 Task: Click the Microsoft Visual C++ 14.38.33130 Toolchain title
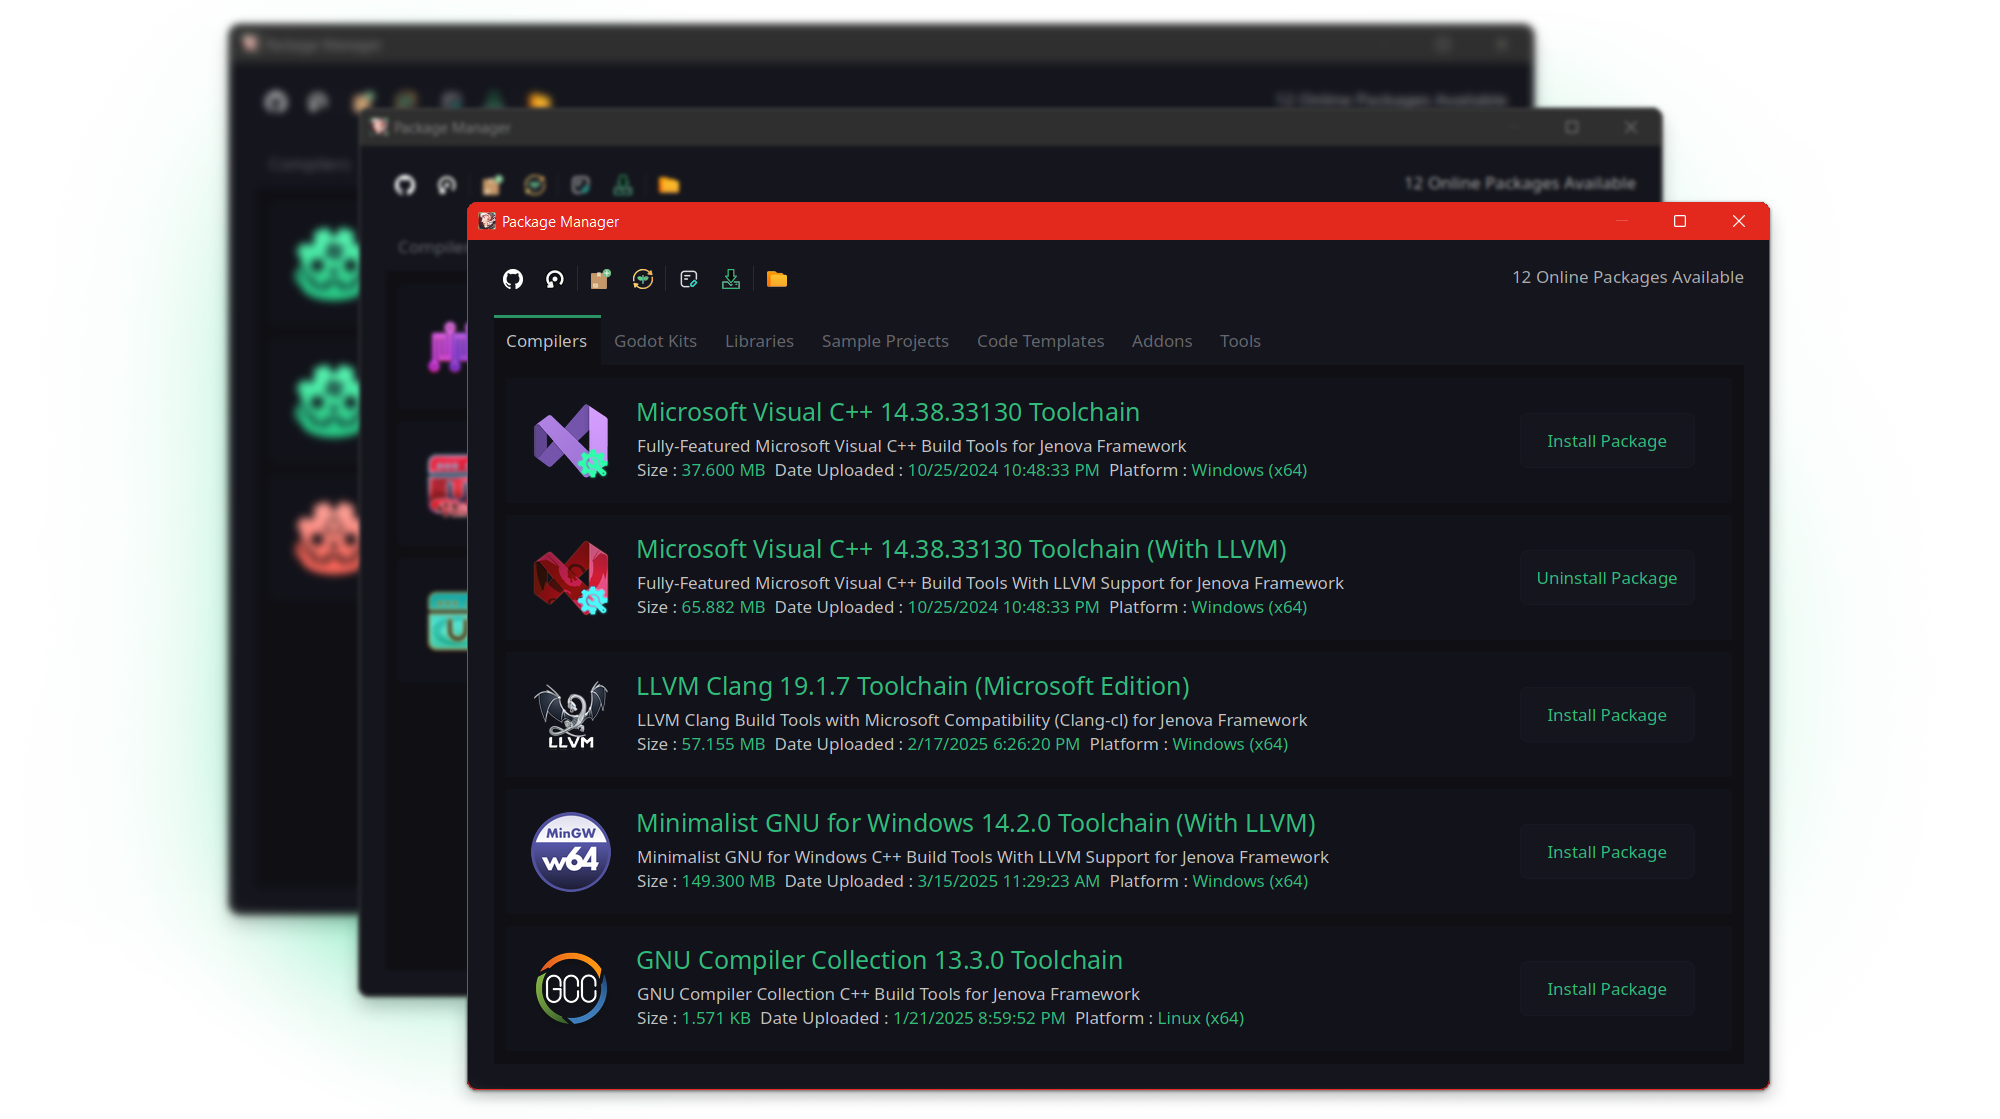(x=887, y=412)
